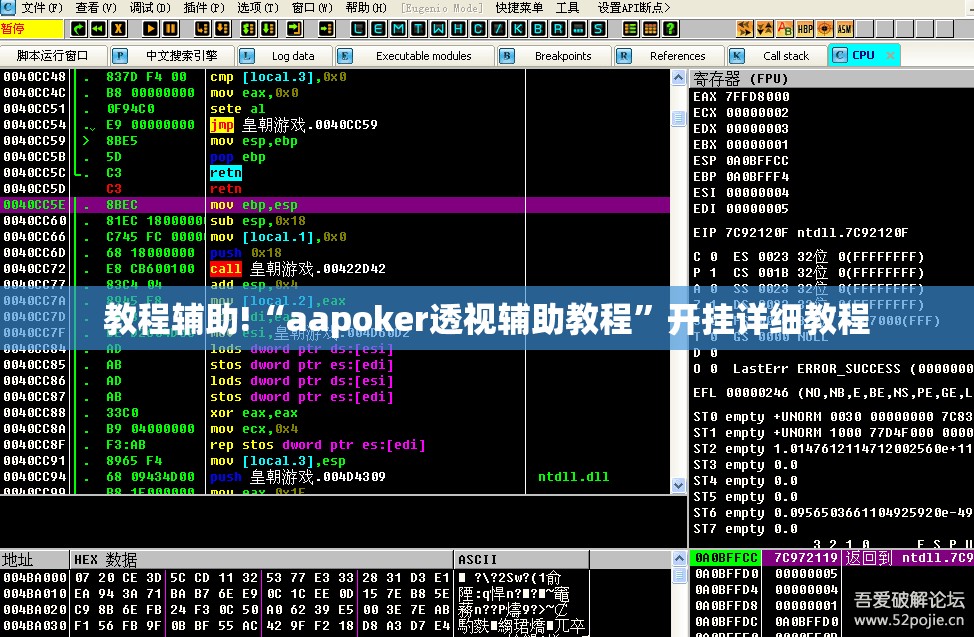
Task: Switch to the Executable modules tab
Action: point(415,56)
